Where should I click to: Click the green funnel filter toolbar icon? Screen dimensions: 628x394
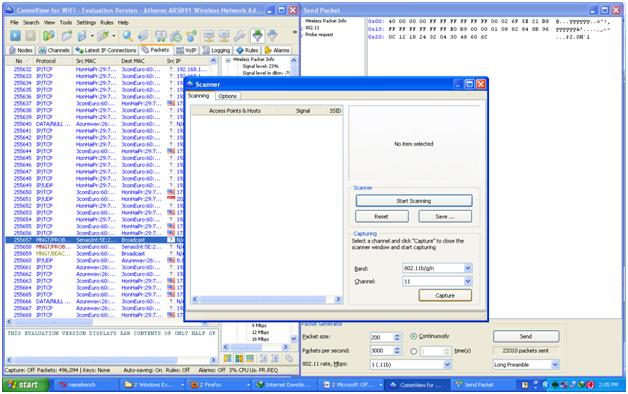258,36
